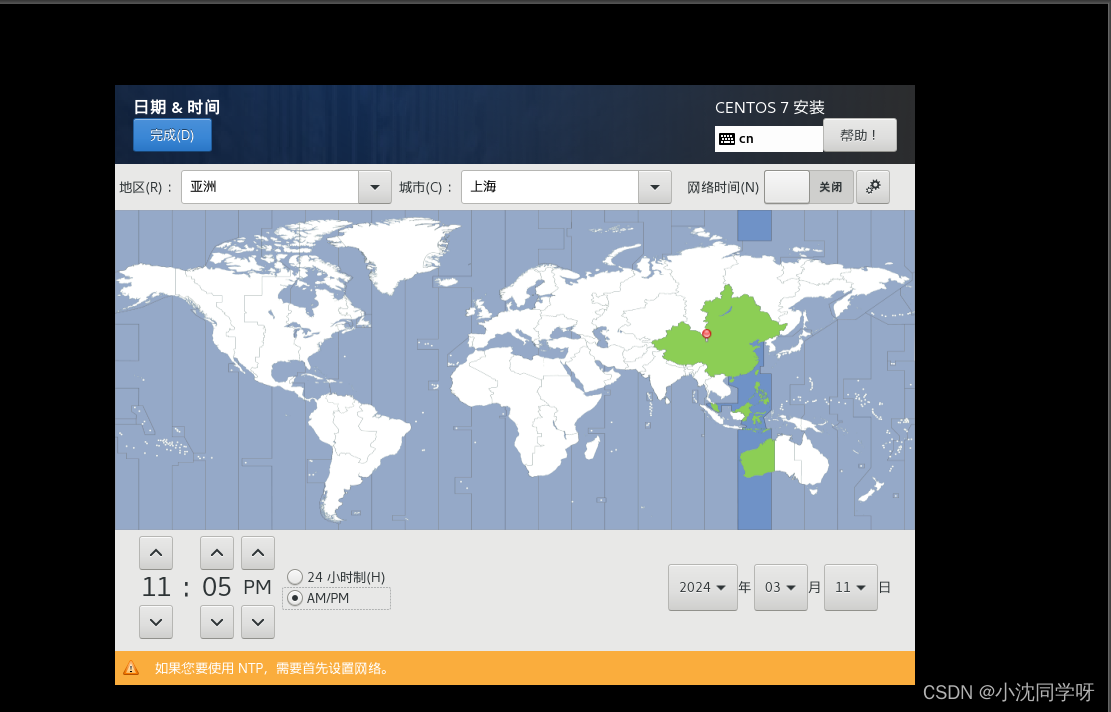
Task: Decrease the minutes with down arrow
Action: [x=217, y=622]
